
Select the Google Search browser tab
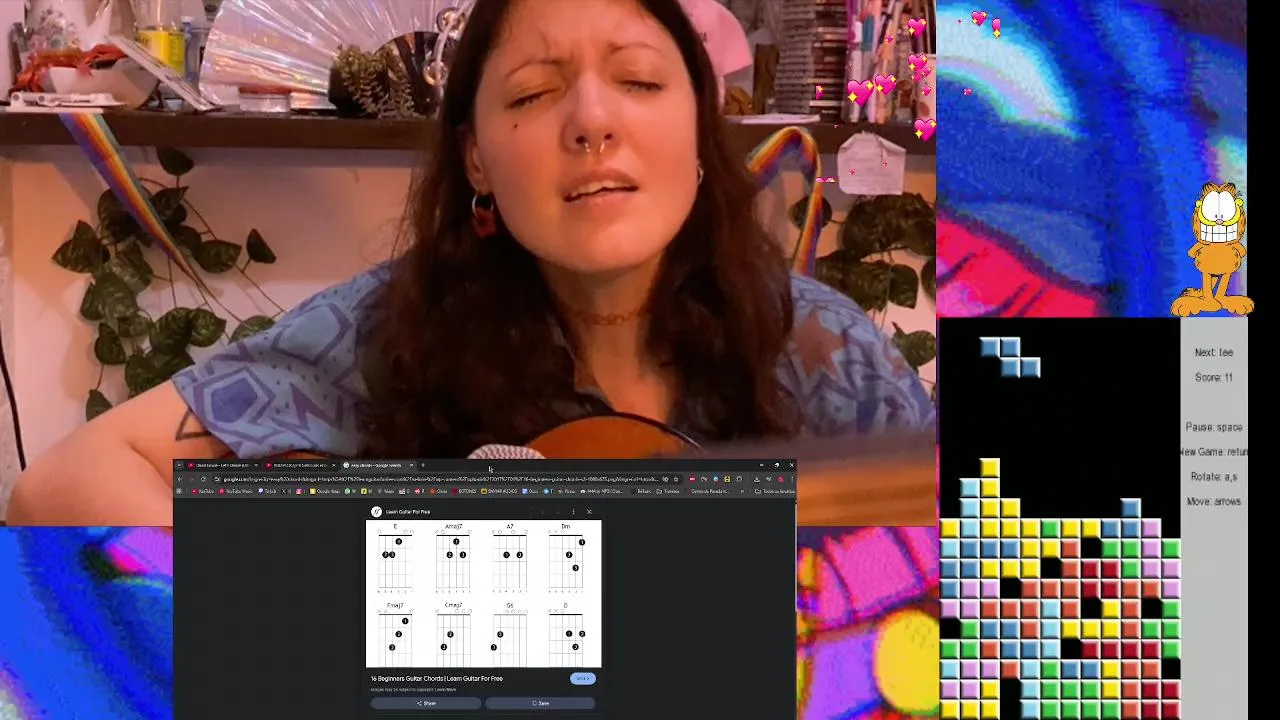coord(377,465)
